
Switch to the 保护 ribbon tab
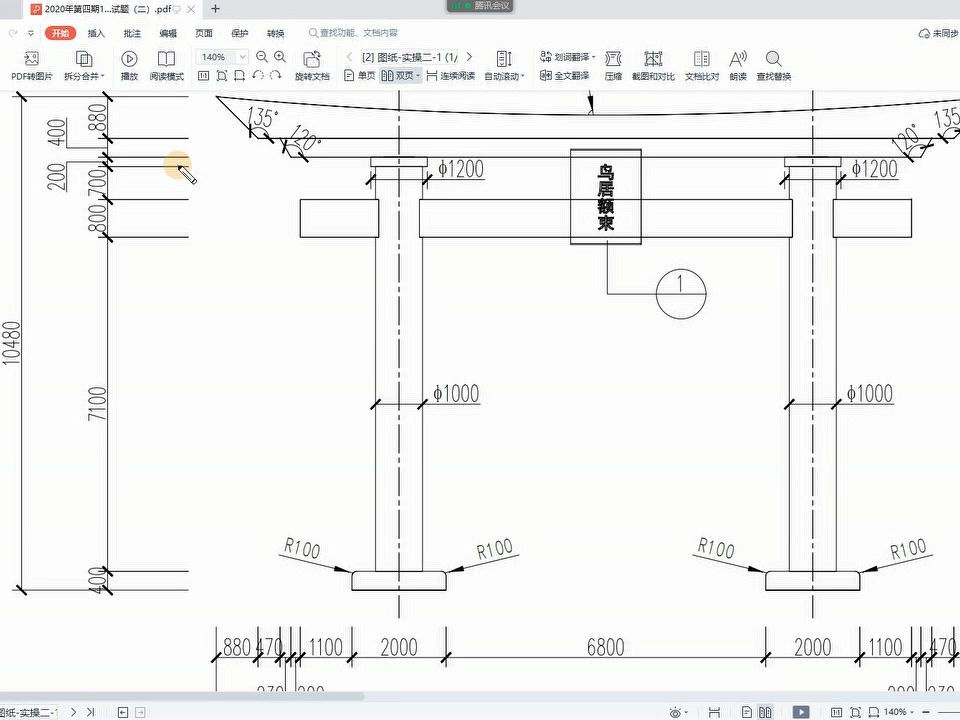pyautogui.click(x=240, y=33)
